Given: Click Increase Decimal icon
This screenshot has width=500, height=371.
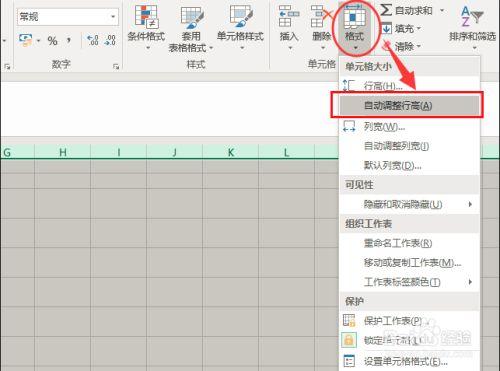Looking at the screenshot, I should 93,41.
